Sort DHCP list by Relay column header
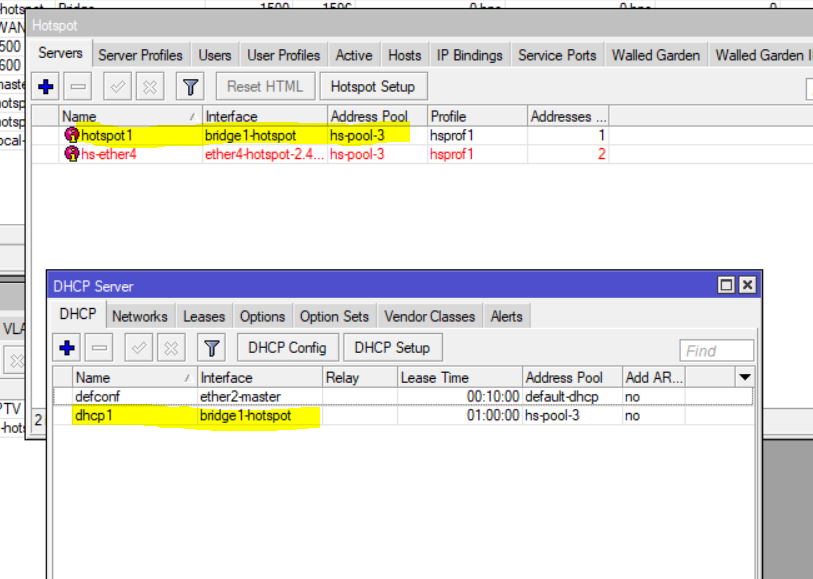 (360, 377)
